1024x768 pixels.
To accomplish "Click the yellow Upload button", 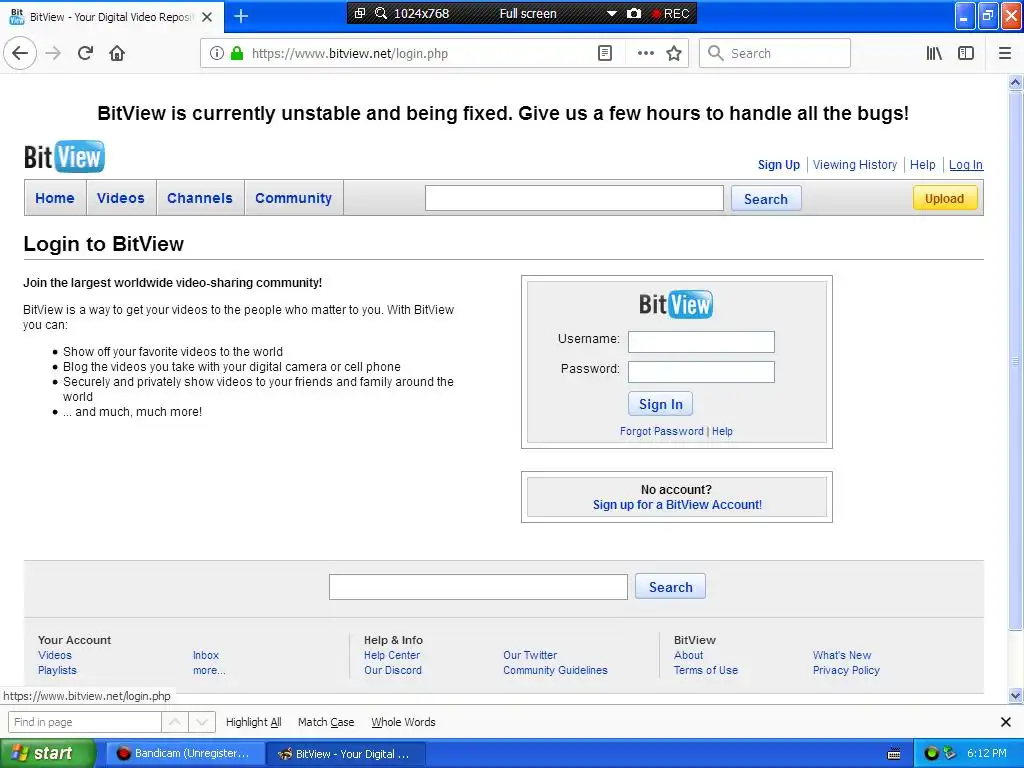I will pos(944,199).
